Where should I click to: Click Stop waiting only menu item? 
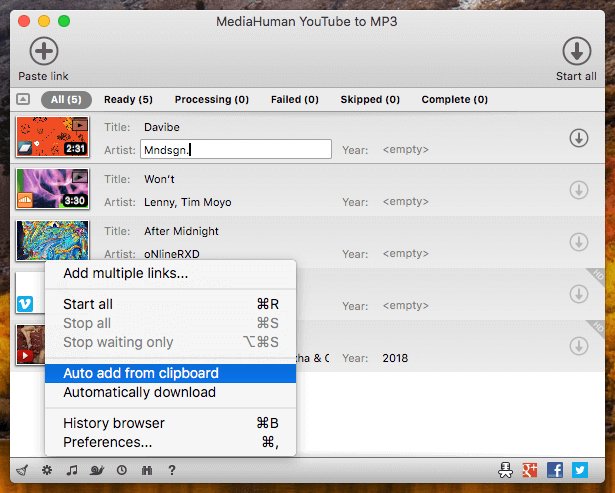[171, 342]
